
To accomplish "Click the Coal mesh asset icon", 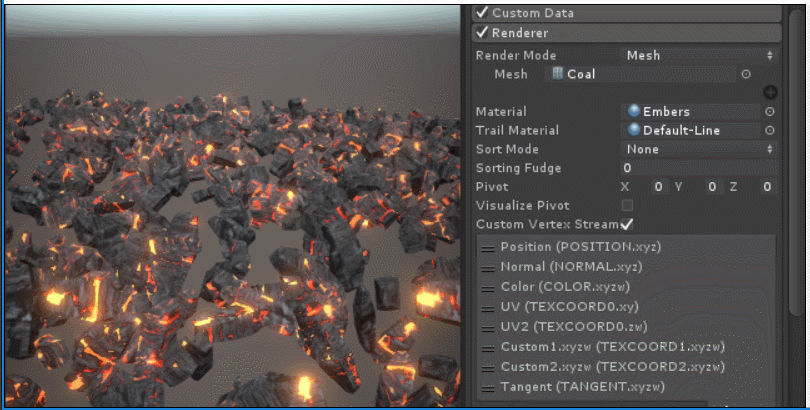I will coord(557,73).
